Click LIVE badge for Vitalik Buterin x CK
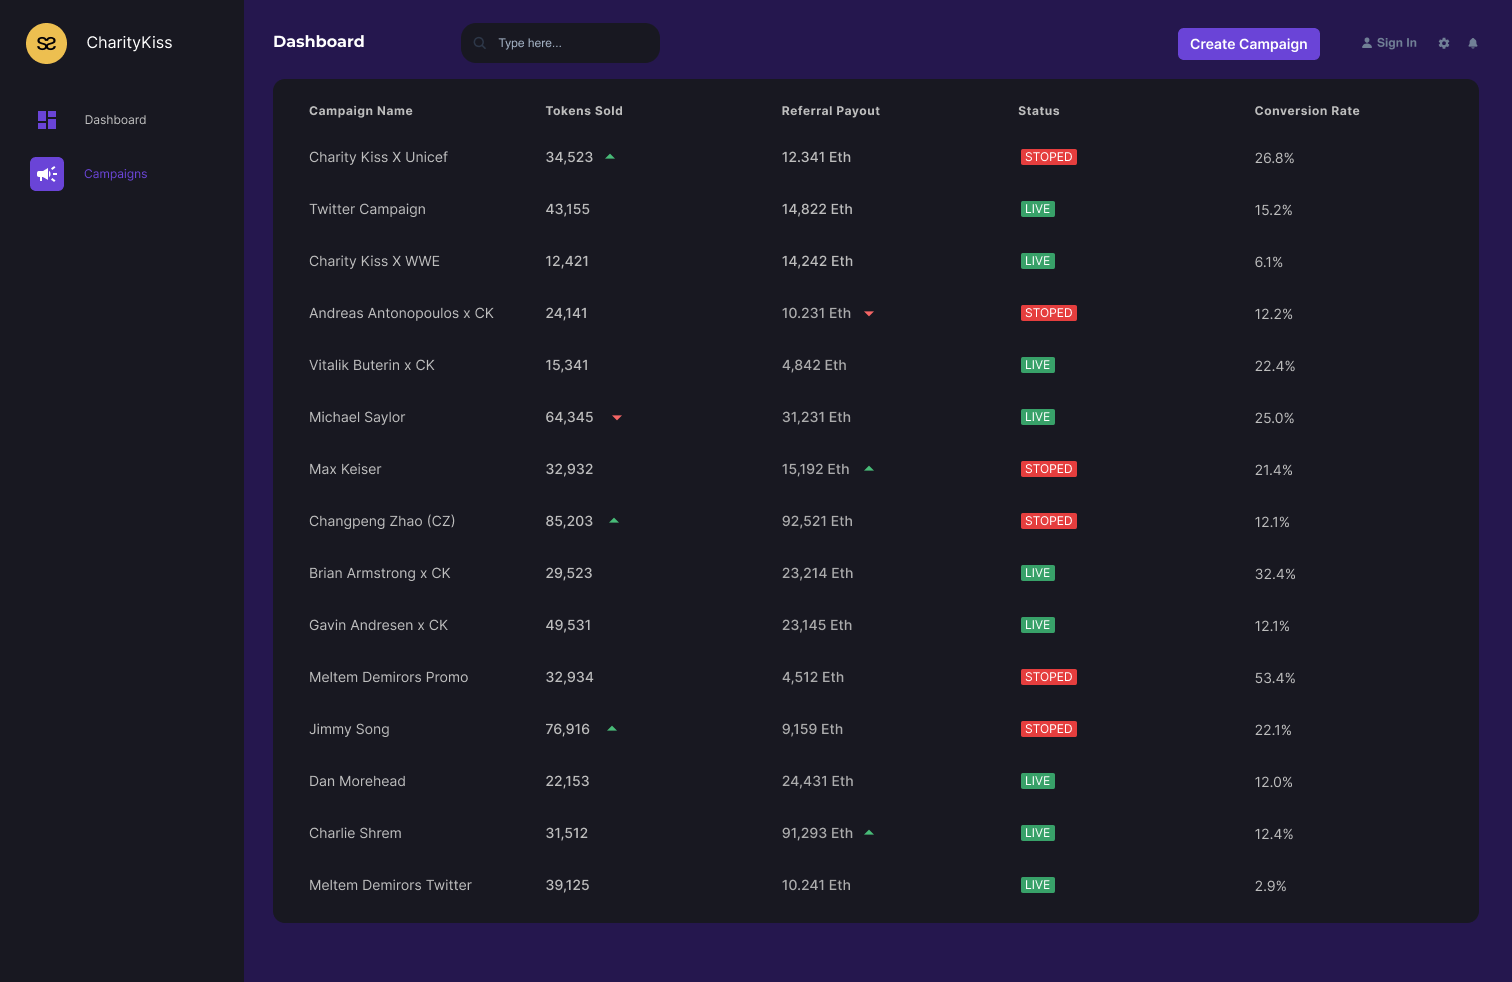The image size is (1512, 982). point(1037,365)
